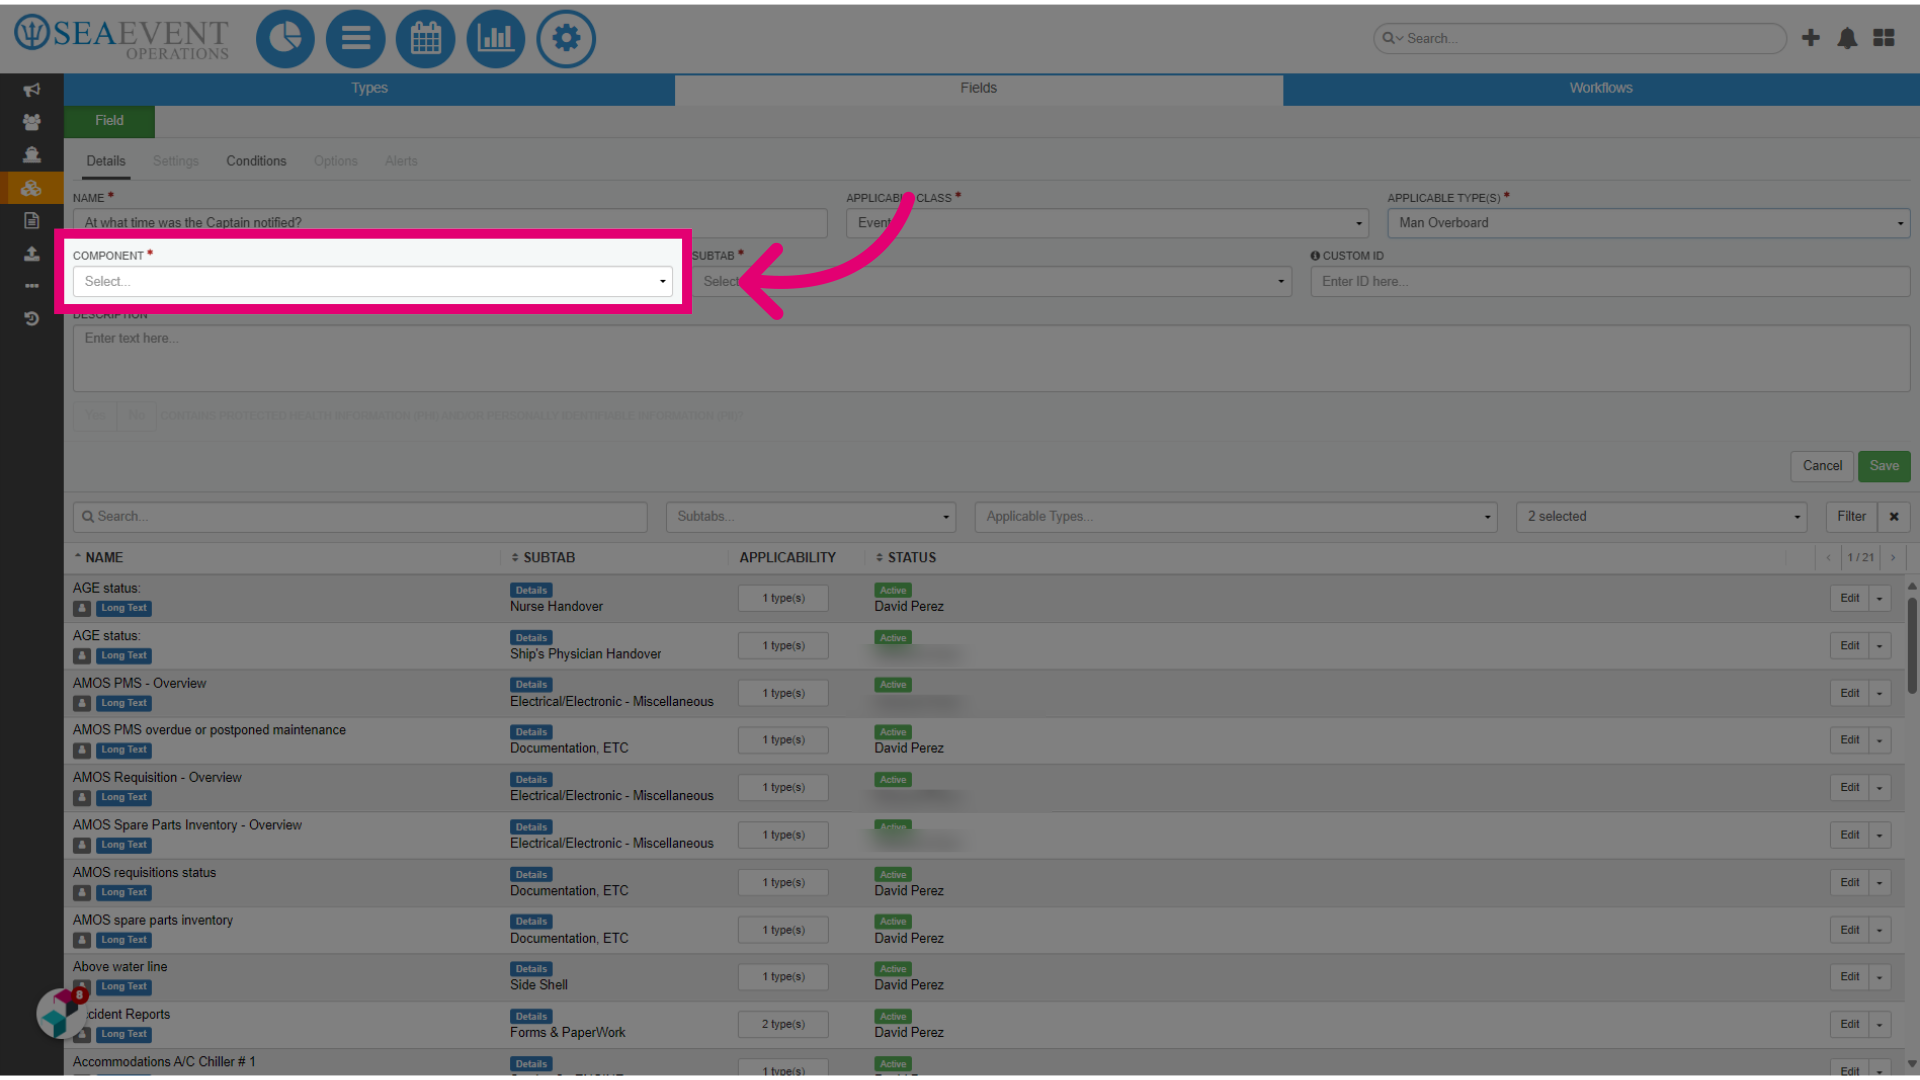Click '2 type(s)' button in Incident Reports row
The image size is (1920, 1080).
[x=783, y=1025]
